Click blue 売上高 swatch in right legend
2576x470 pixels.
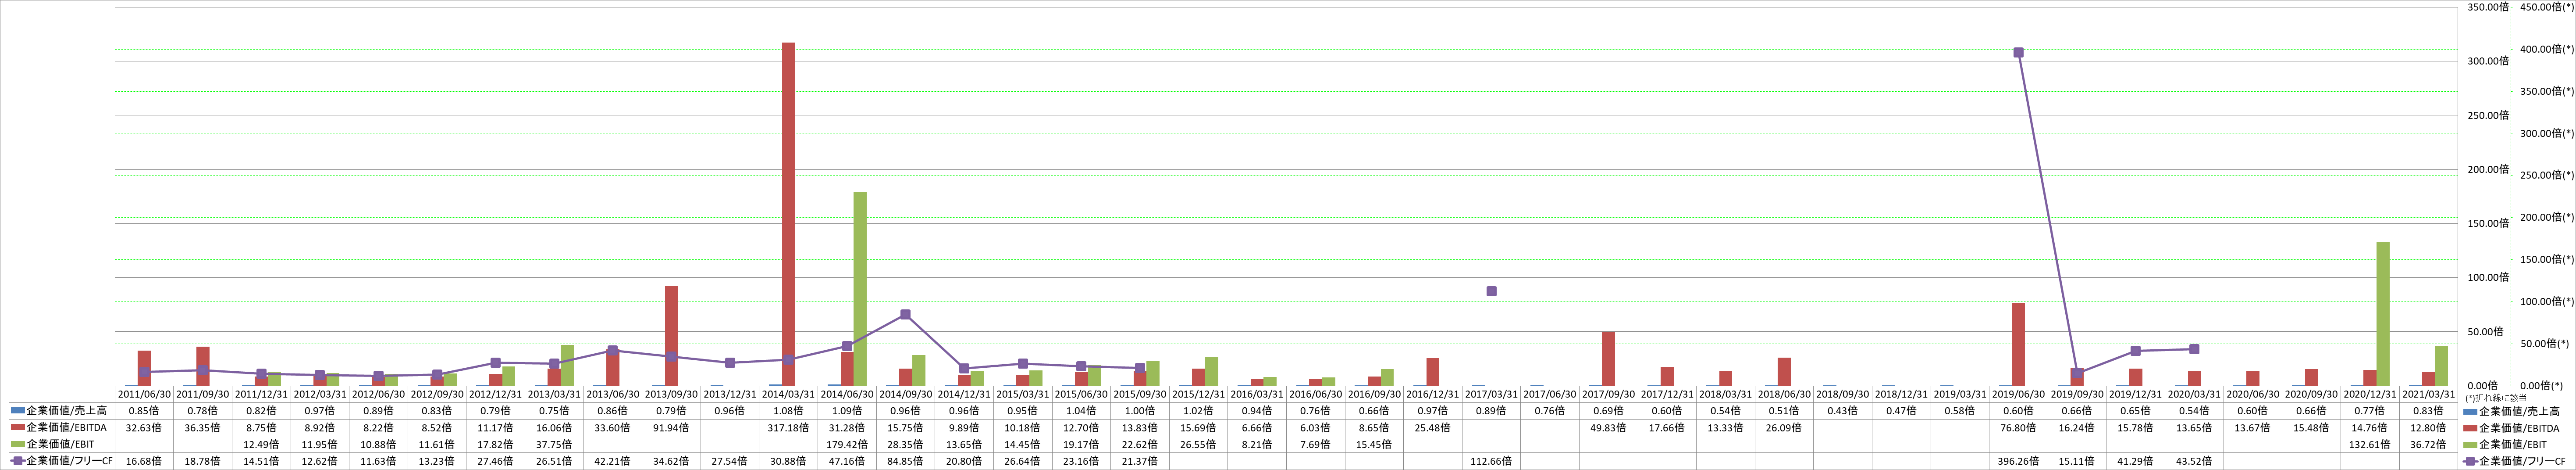point(2469,411)
